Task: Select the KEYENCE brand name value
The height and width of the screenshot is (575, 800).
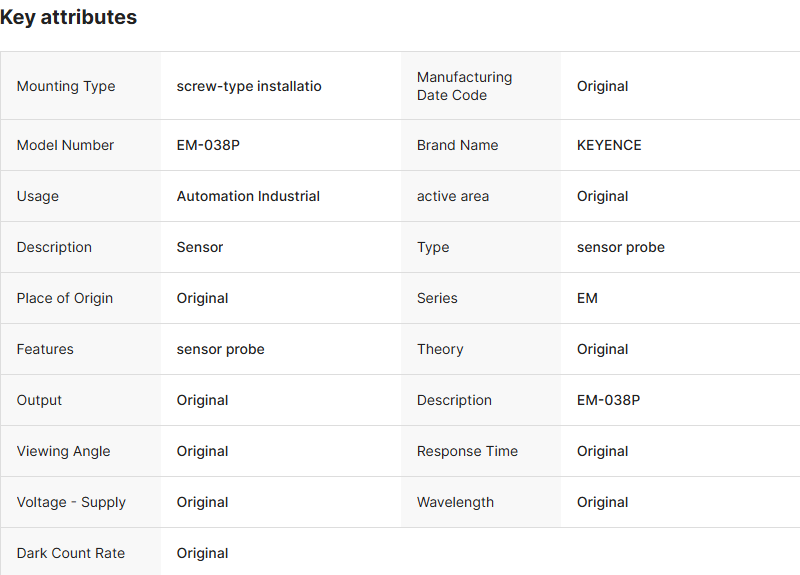Action: point(609,145)
